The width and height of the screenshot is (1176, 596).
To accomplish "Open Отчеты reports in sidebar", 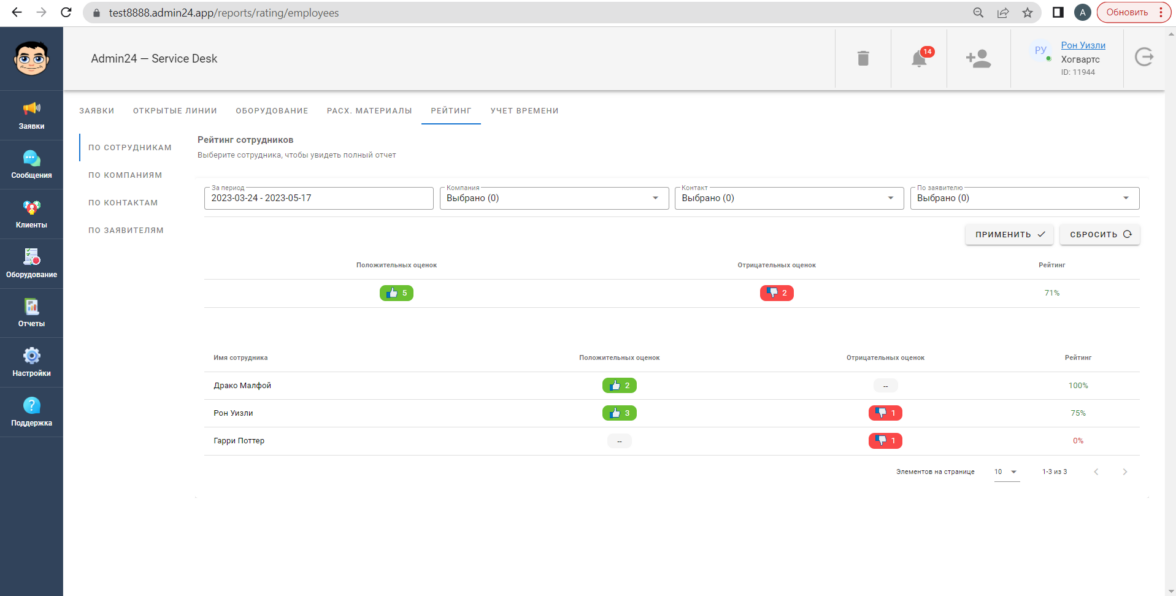I will [31, 312].
